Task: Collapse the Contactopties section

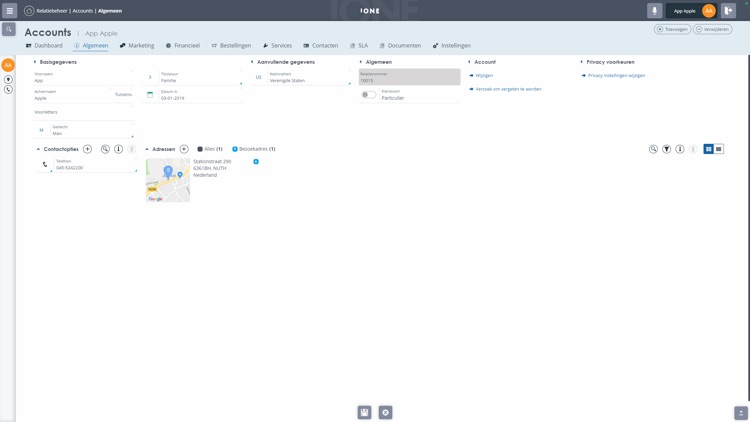Action: (38, 149)
